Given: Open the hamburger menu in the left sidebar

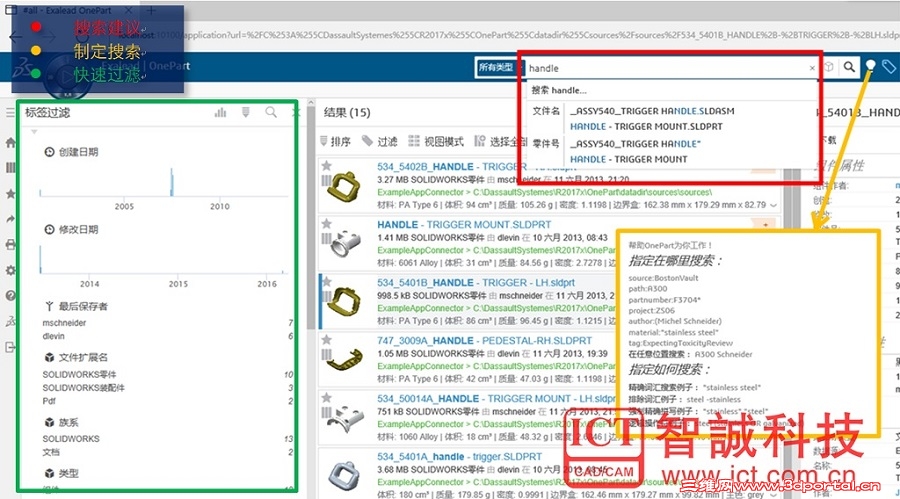Looking at the screenshot, I should tap(10, 113).
